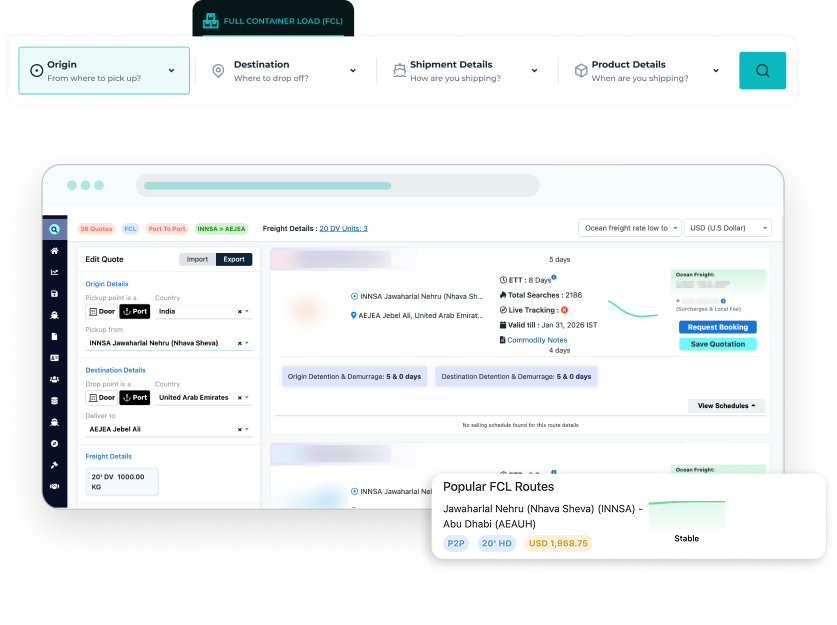This screenshot has height=625, width=837.
Task: Select Port as the destination drop point
Action: 135,397
